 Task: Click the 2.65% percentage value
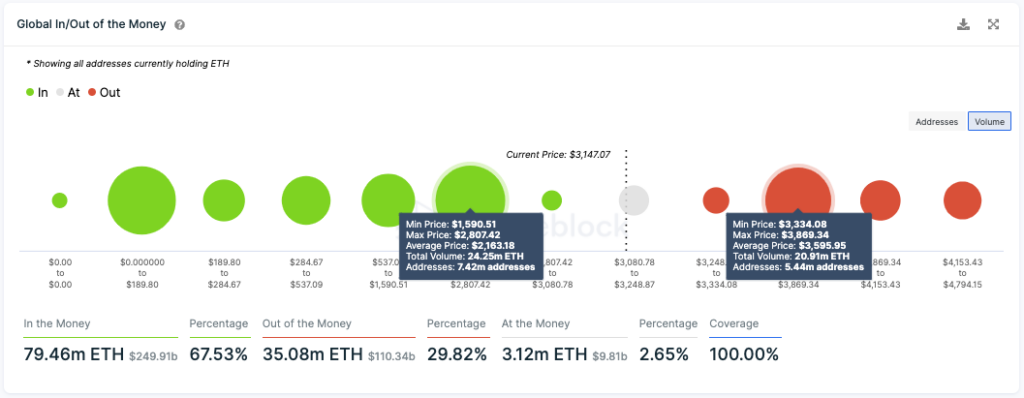pyautogui.click(x=664, y=354)
